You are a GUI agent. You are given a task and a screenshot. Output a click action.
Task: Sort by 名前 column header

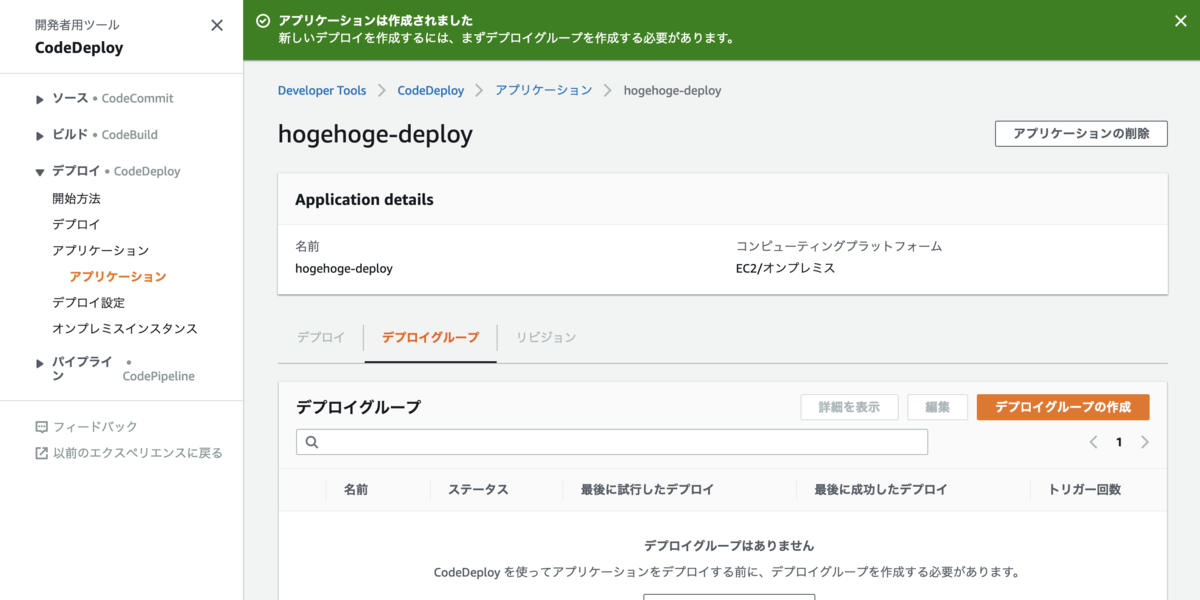click(x=356, y=490)
